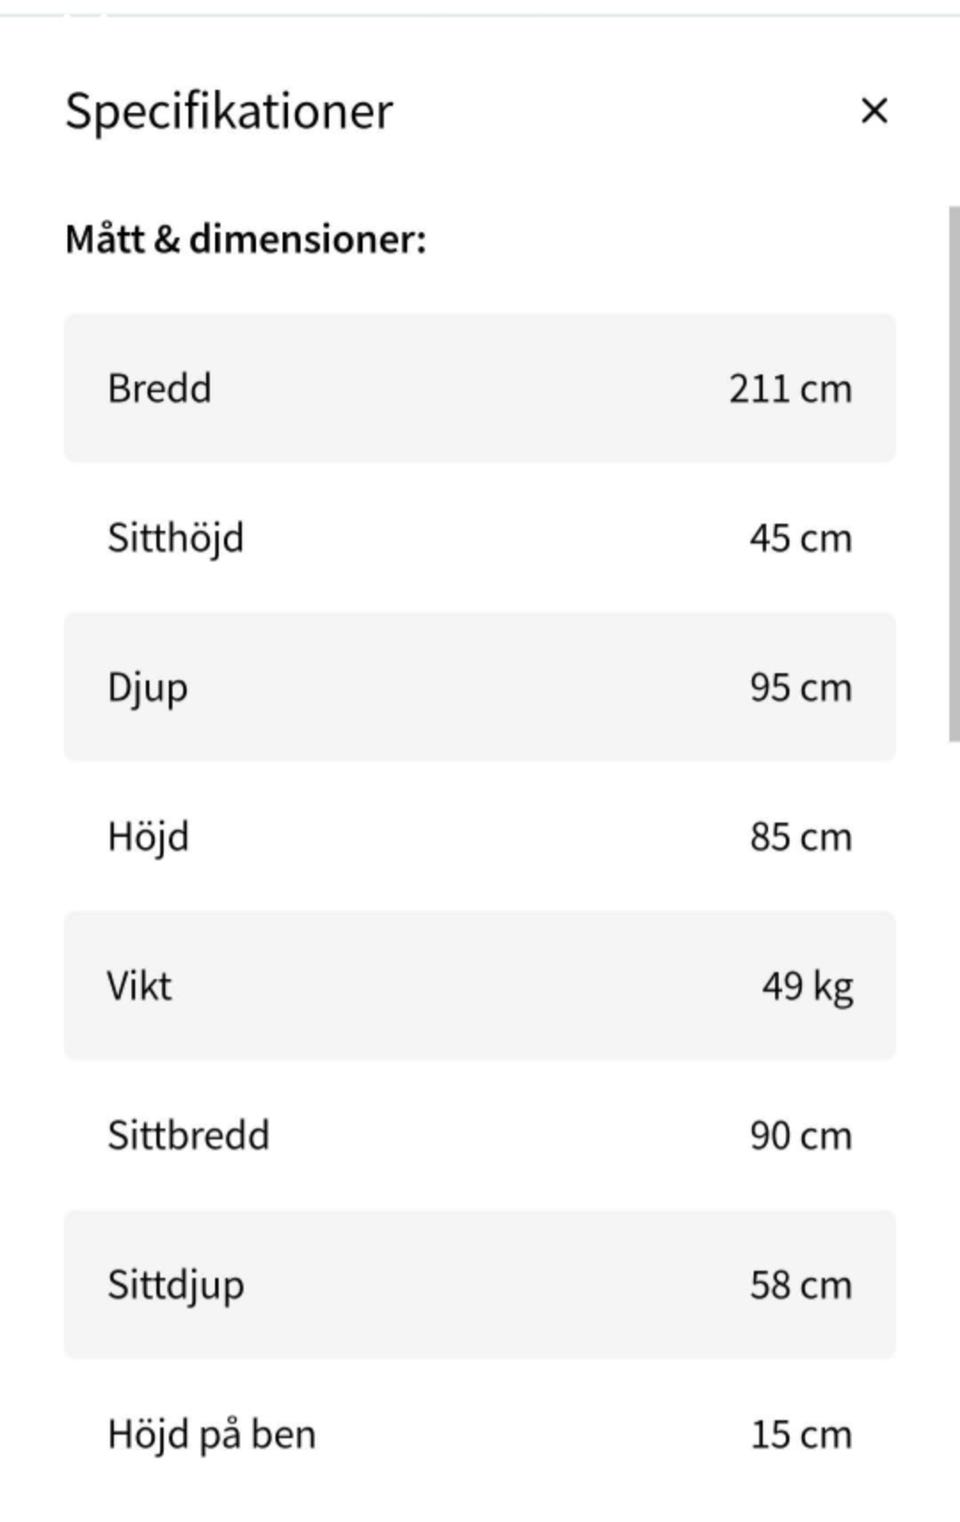This screenshot has height=1522, width=960.
Task: Click the 95 cm depth value
Action: [800, 688]
